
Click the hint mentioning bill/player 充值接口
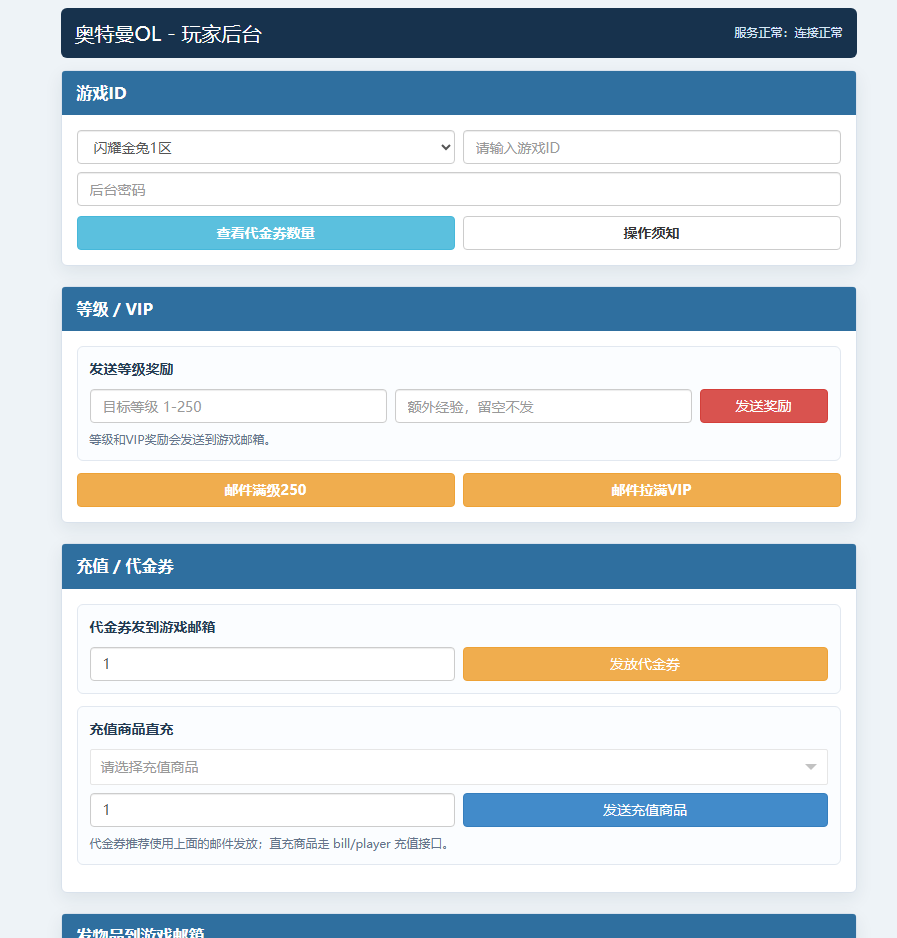click(x=269, y=843)
